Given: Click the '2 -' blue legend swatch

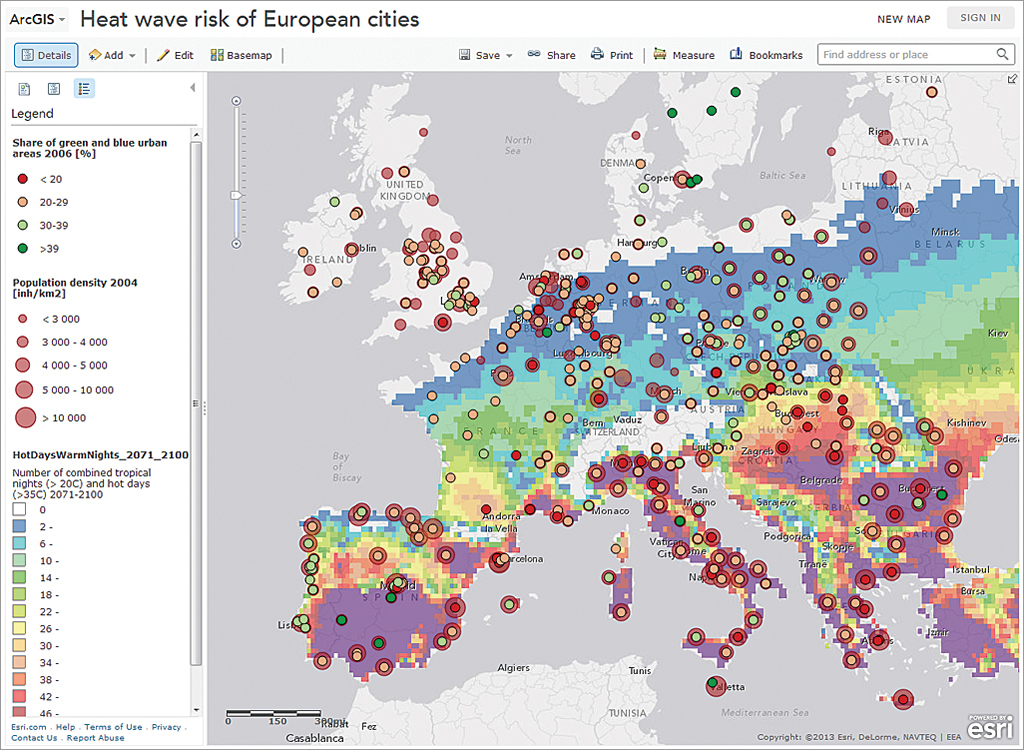Looking at the screenshot, I should click(20, 526).
